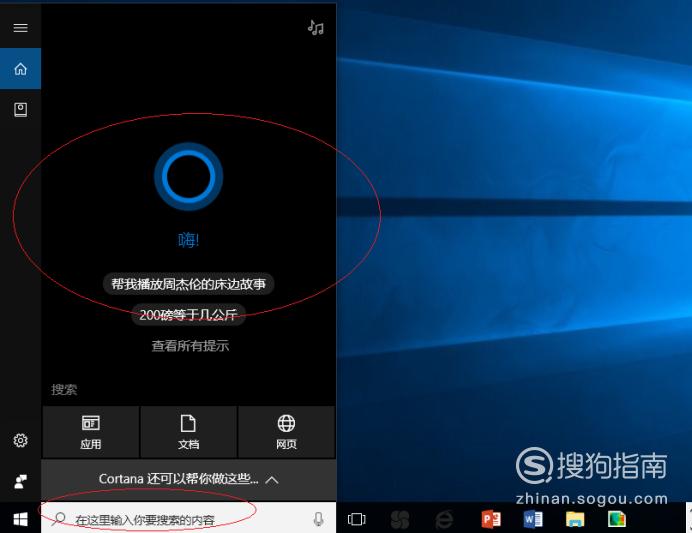
Task: Click the Cortana circle logo
Action: tap(188, 176)
